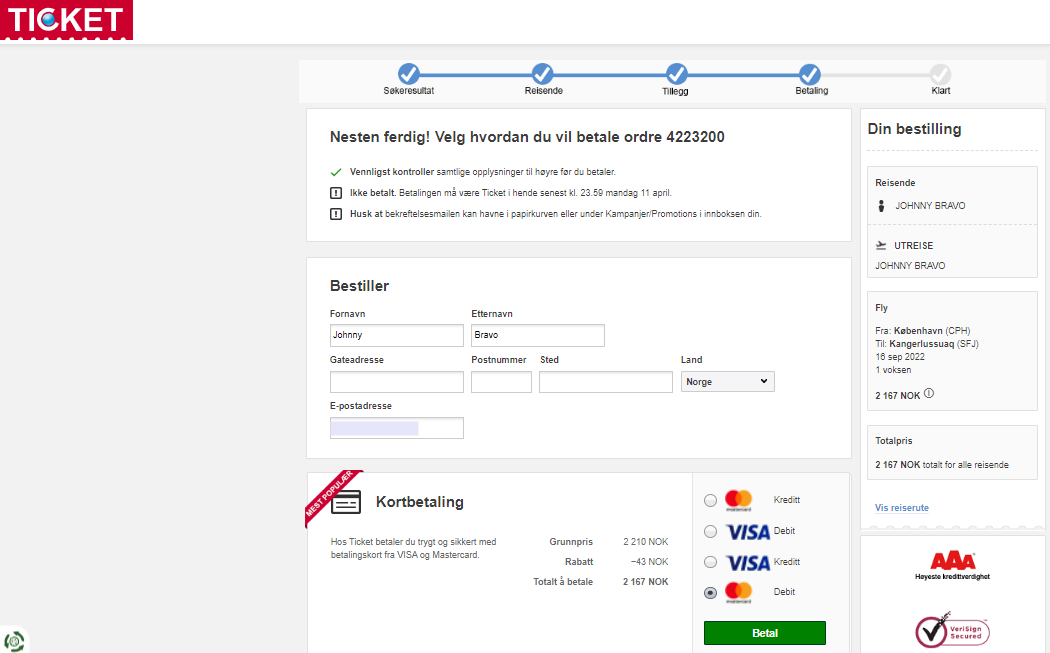Click the VISA Debit logo

748,532
